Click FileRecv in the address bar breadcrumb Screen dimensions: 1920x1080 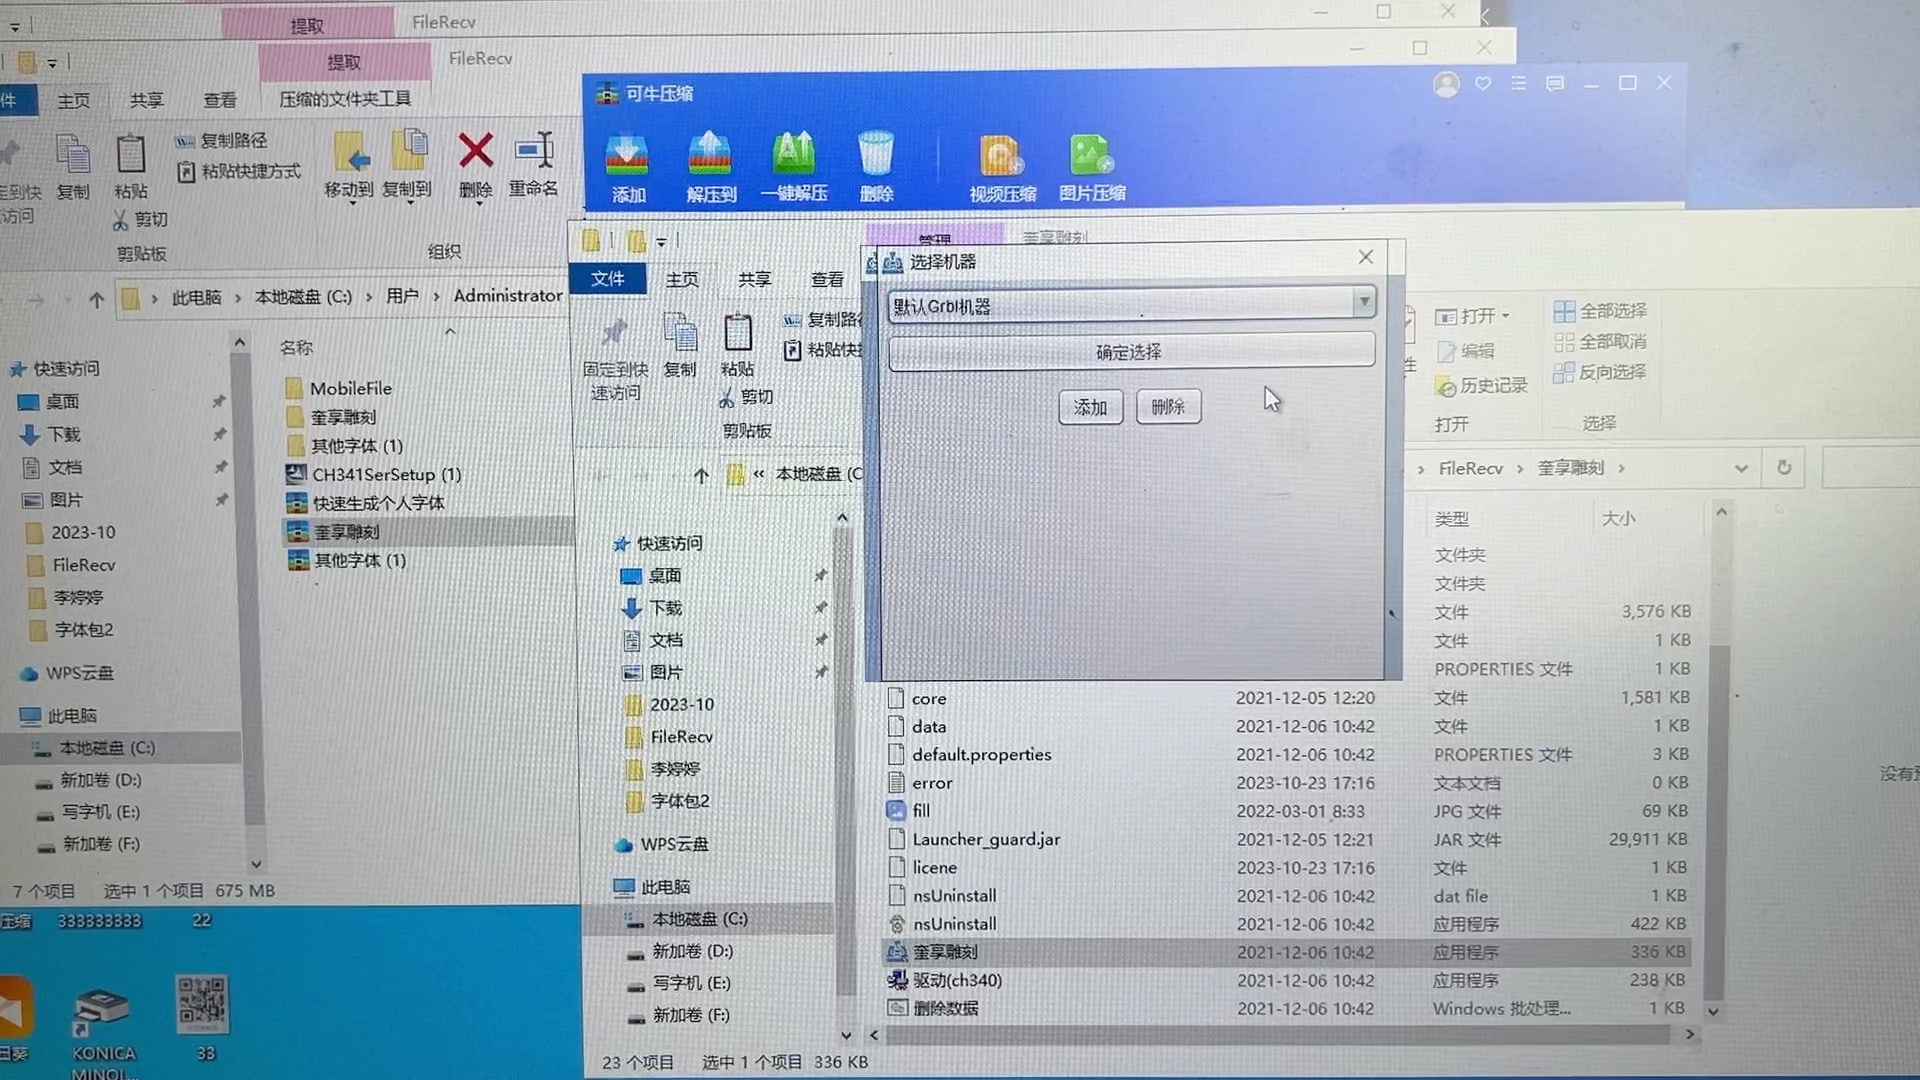pos(1470,469)
